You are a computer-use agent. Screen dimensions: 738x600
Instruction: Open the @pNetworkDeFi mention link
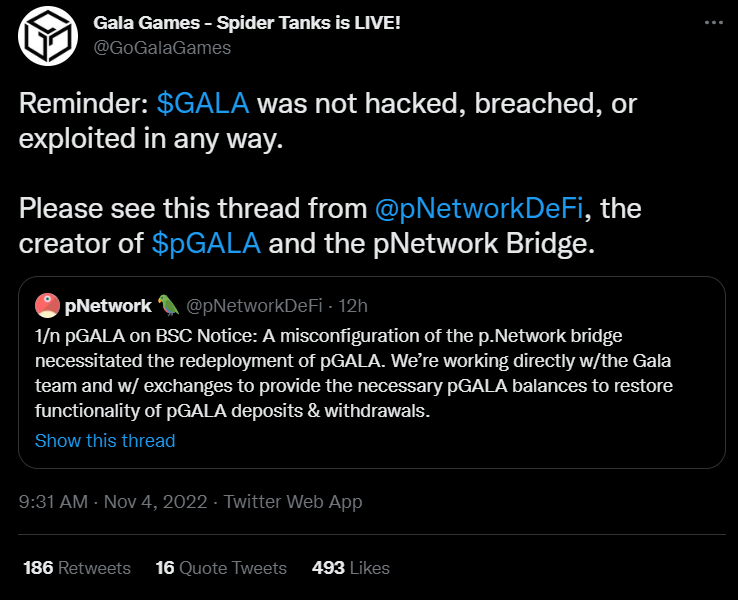click(x=495, y=210)
